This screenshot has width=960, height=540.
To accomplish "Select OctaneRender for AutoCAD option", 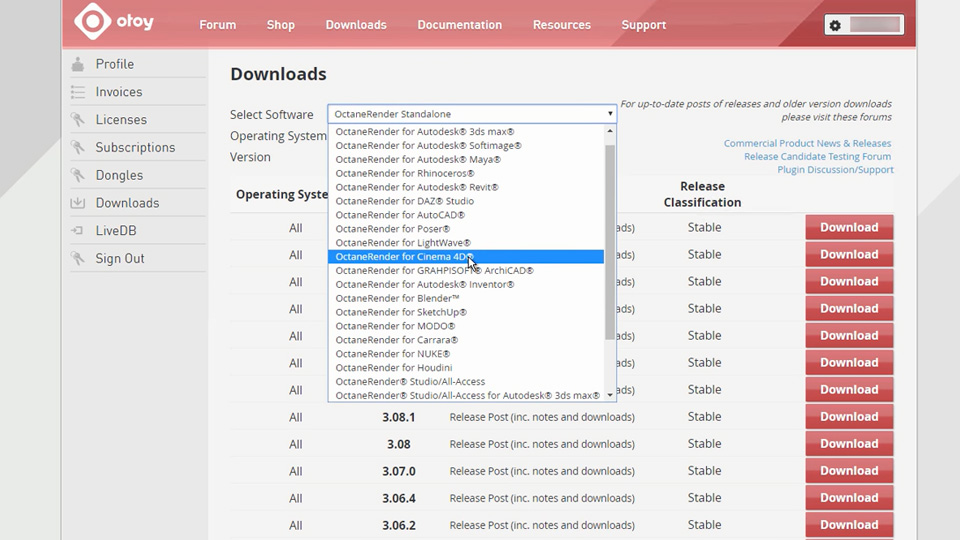I will (466, 215).
